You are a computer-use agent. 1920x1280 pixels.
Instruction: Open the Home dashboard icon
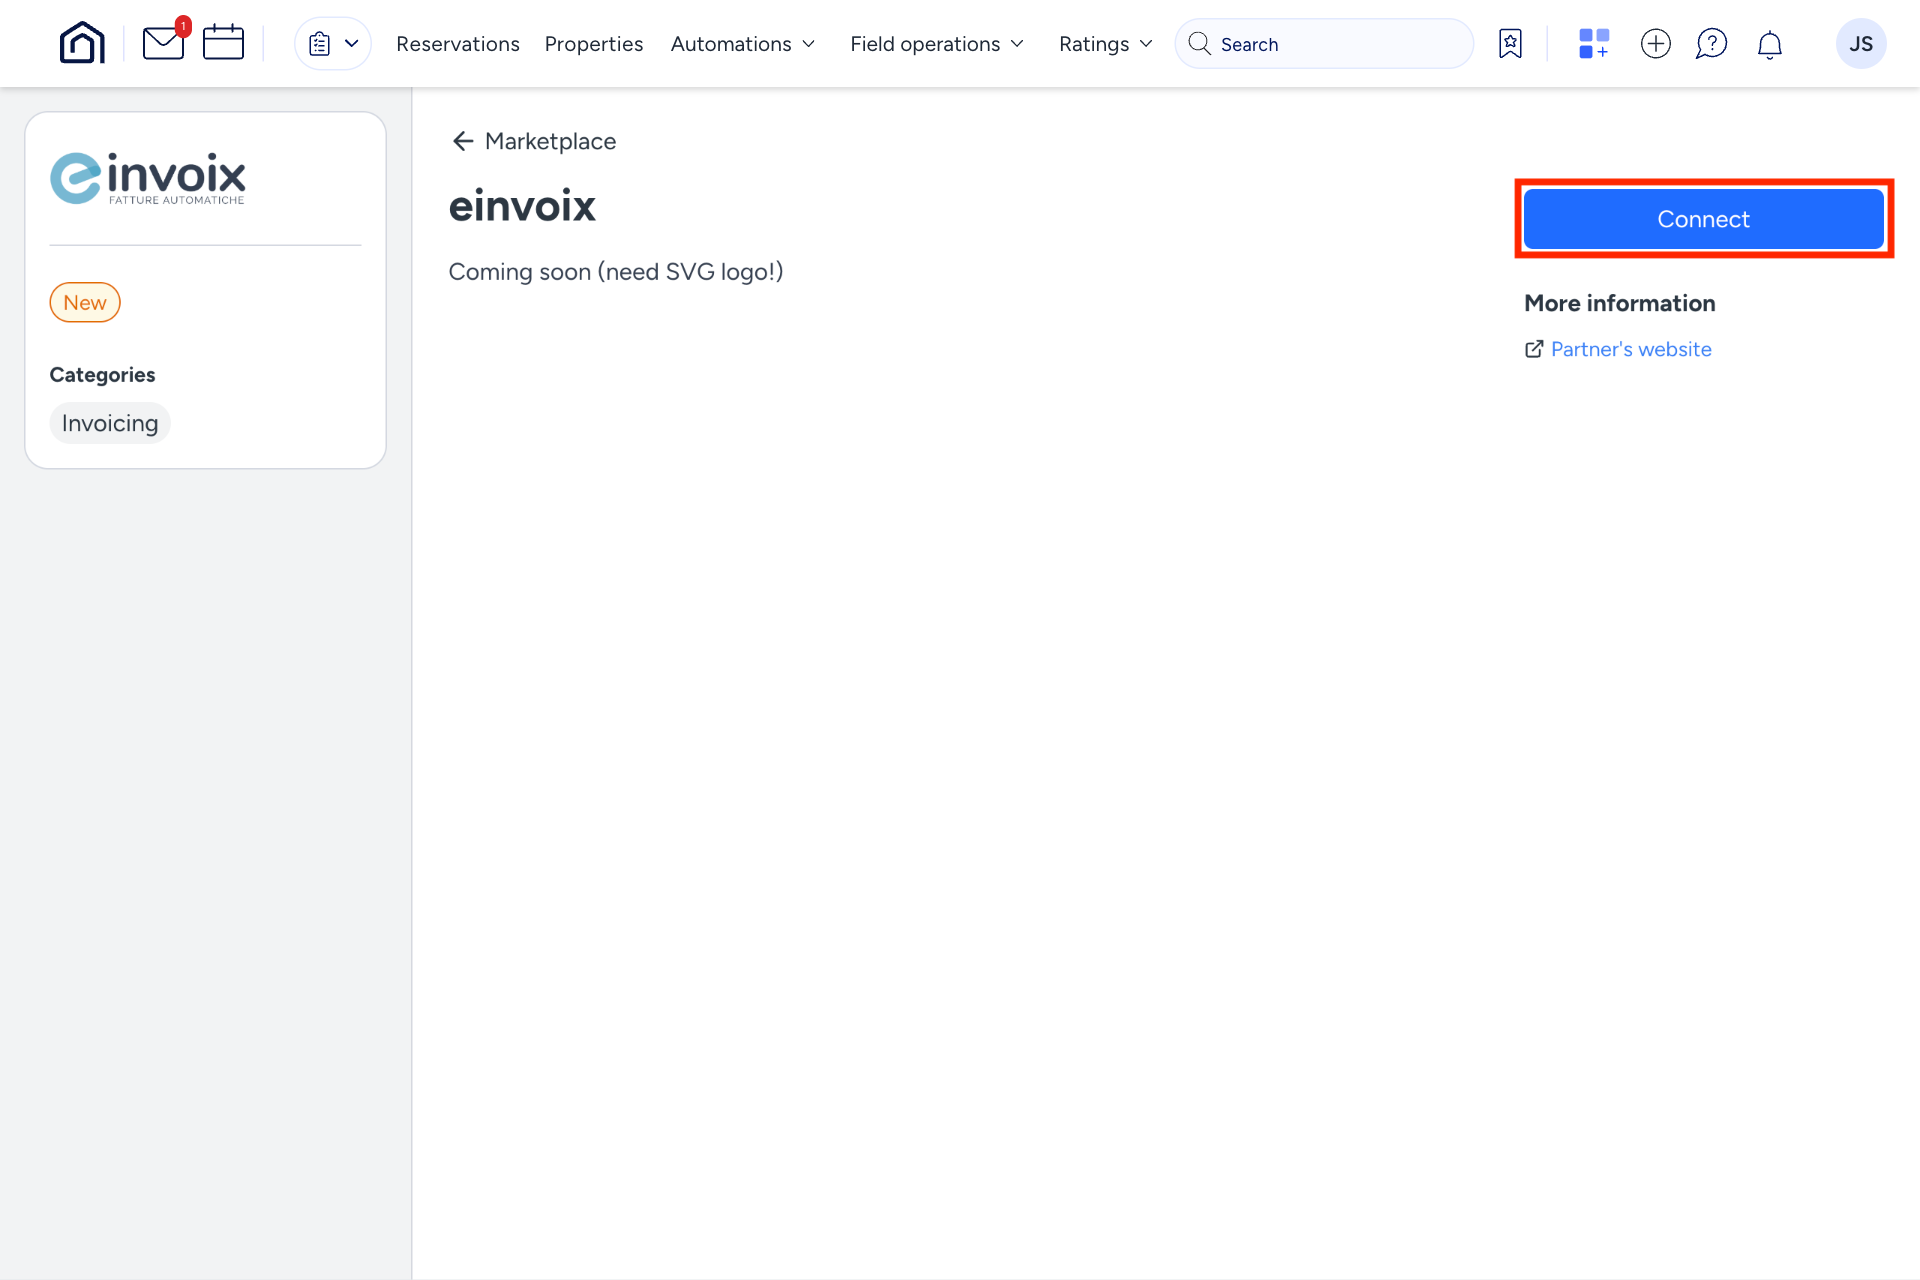[x=81, y=42]
